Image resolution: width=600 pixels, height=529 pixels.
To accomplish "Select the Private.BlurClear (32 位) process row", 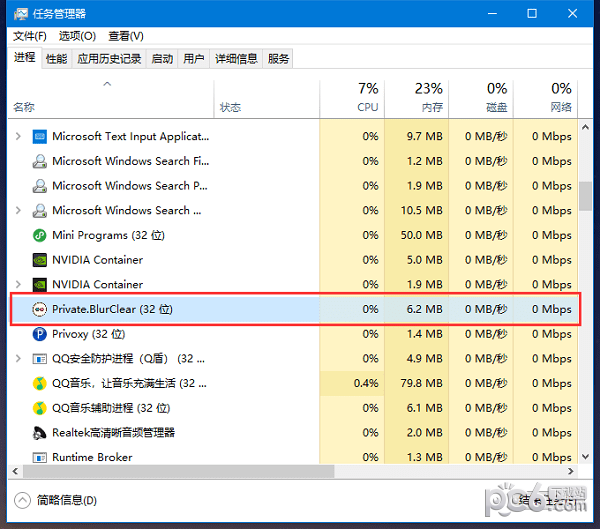I will click(x=295, y=309).
